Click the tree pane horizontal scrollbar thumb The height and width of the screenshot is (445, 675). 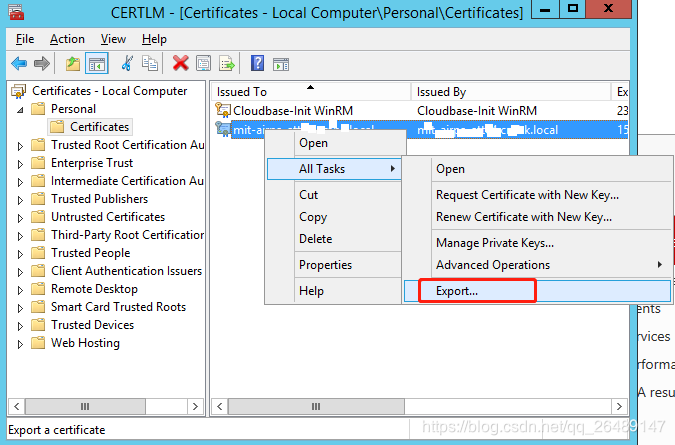pos(85,406)
